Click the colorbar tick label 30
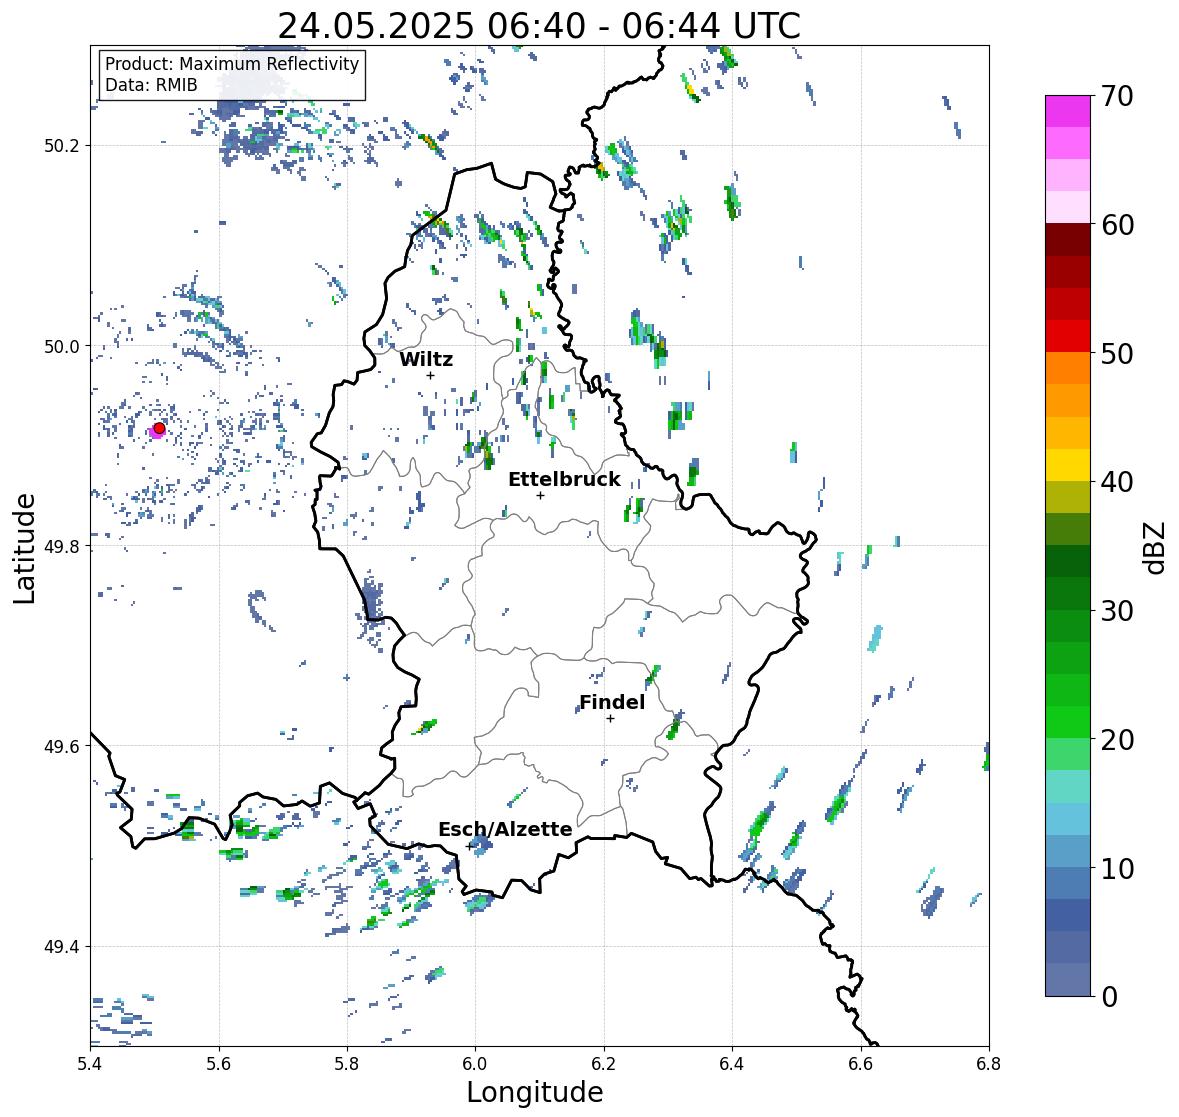This screenshot has height=1117, width=1179. tap(1117, 610)
